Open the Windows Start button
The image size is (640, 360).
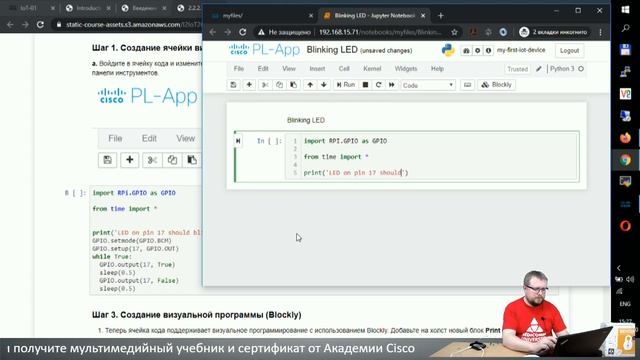pos(625,10)
